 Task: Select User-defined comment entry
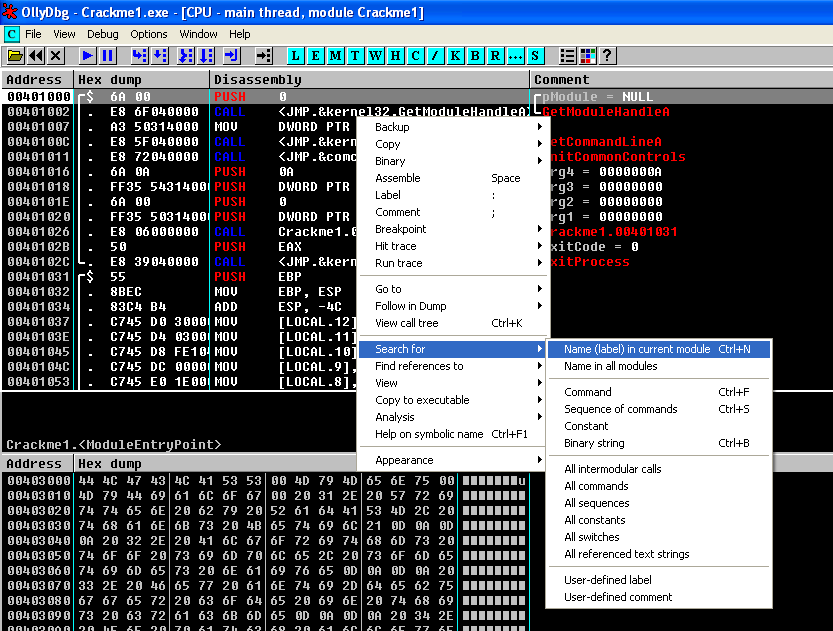659,597
